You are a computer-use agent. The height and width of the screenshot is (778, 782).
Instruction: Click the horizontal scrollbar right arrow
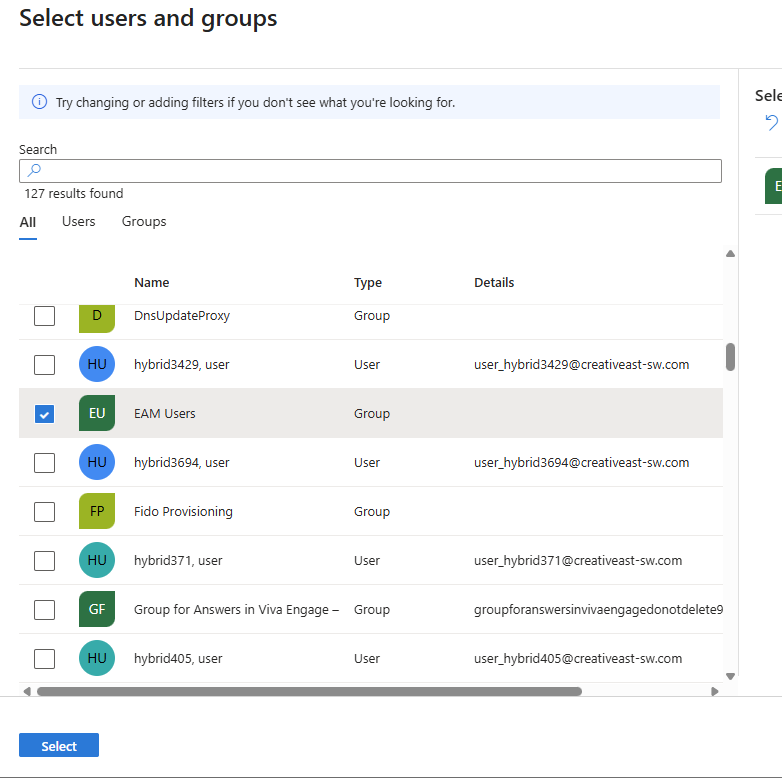click(714, 691)
